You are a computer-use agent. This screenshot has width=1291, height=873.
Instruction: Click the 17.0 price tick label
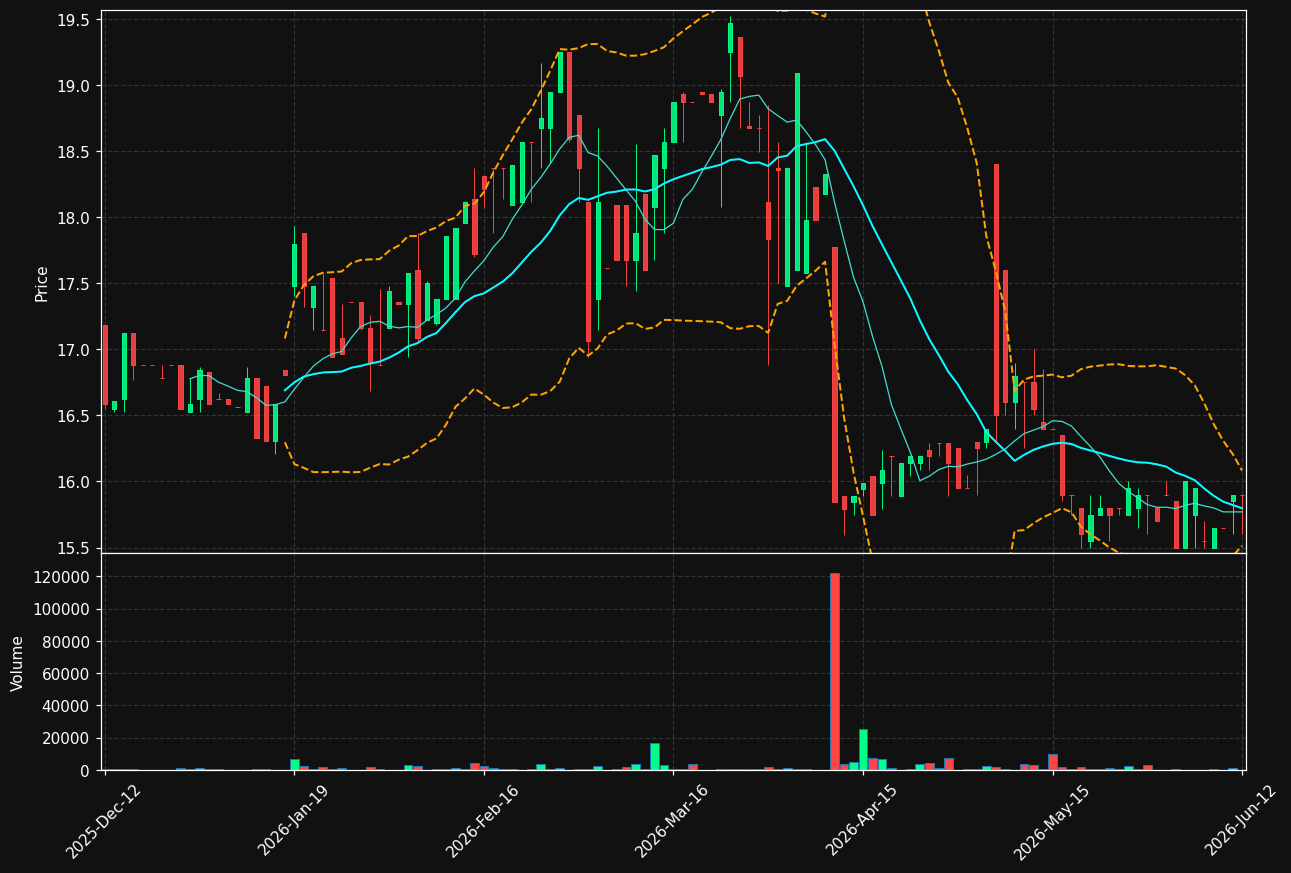pyautogui.click(x=73, y=350)
